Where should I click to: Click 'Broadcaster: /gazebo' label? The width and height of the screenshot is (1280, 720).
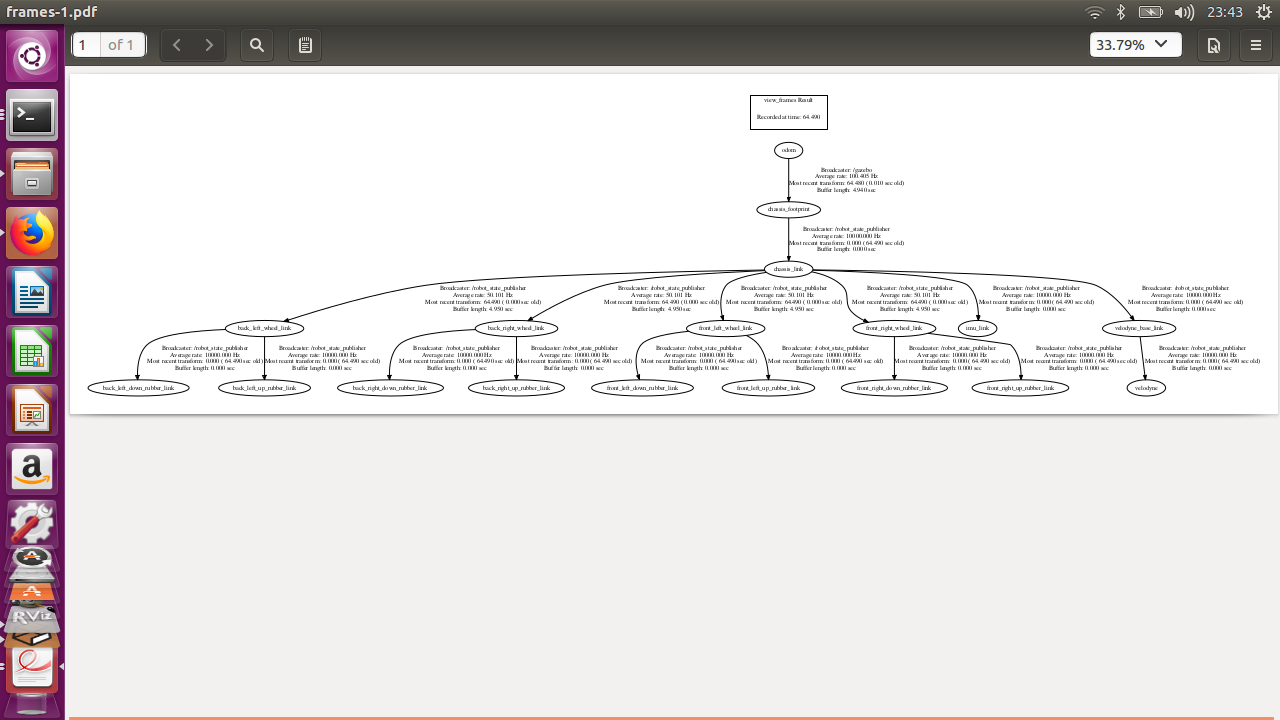(x=846, y=170)
